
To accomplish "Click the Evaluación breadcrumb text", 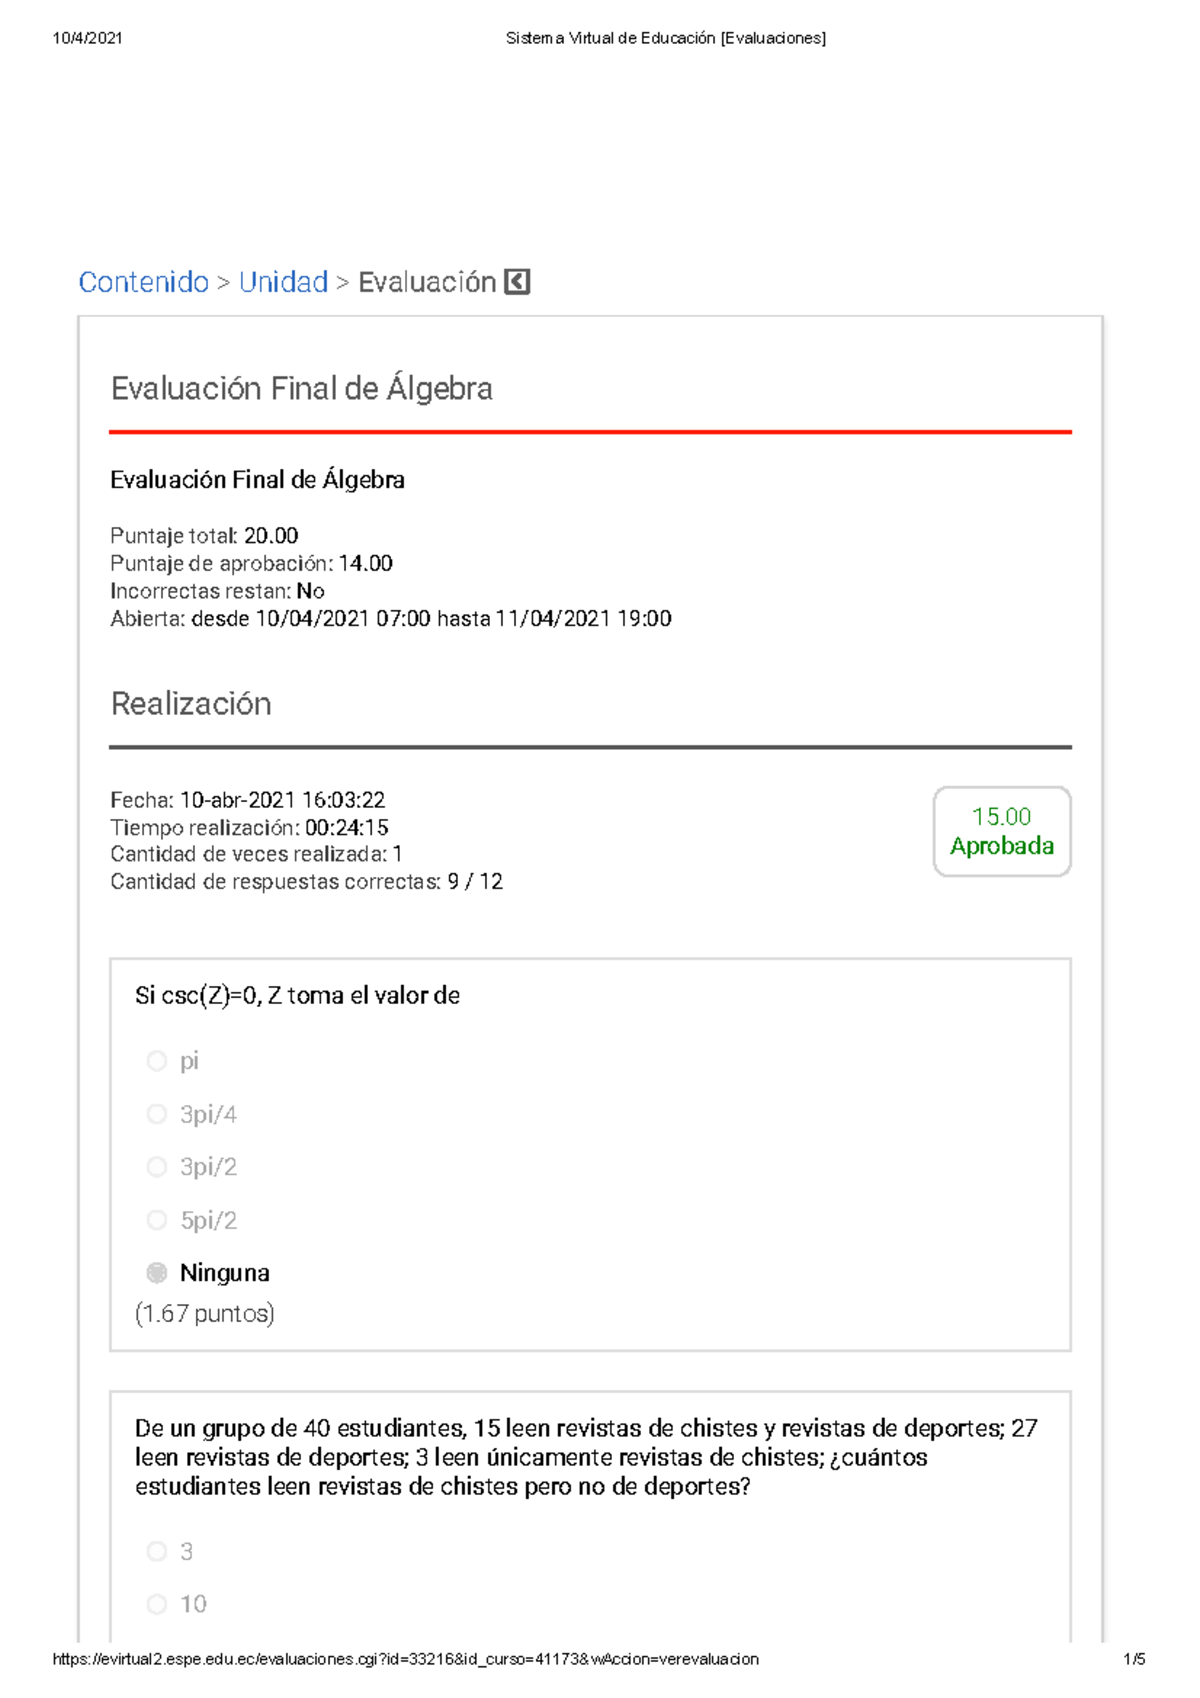I will pyautogui.click(x=427, y=282).
